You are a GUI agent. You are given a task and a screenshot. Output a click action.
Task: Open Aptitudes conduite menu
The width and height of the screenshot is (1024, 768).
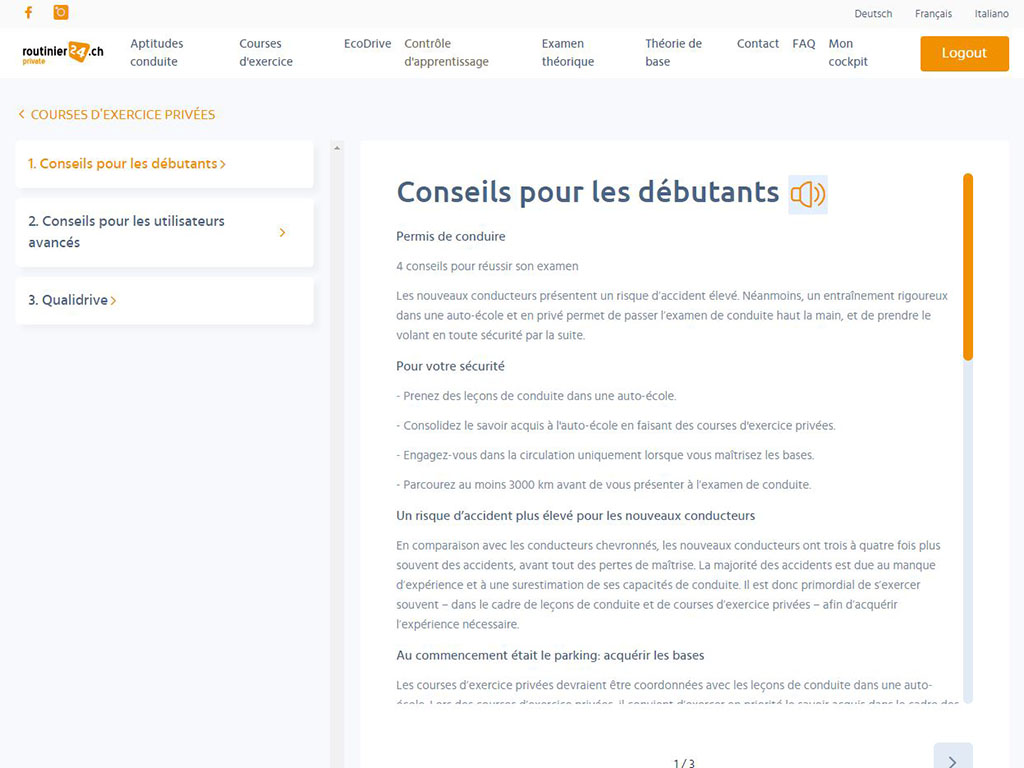click(157, 53)
